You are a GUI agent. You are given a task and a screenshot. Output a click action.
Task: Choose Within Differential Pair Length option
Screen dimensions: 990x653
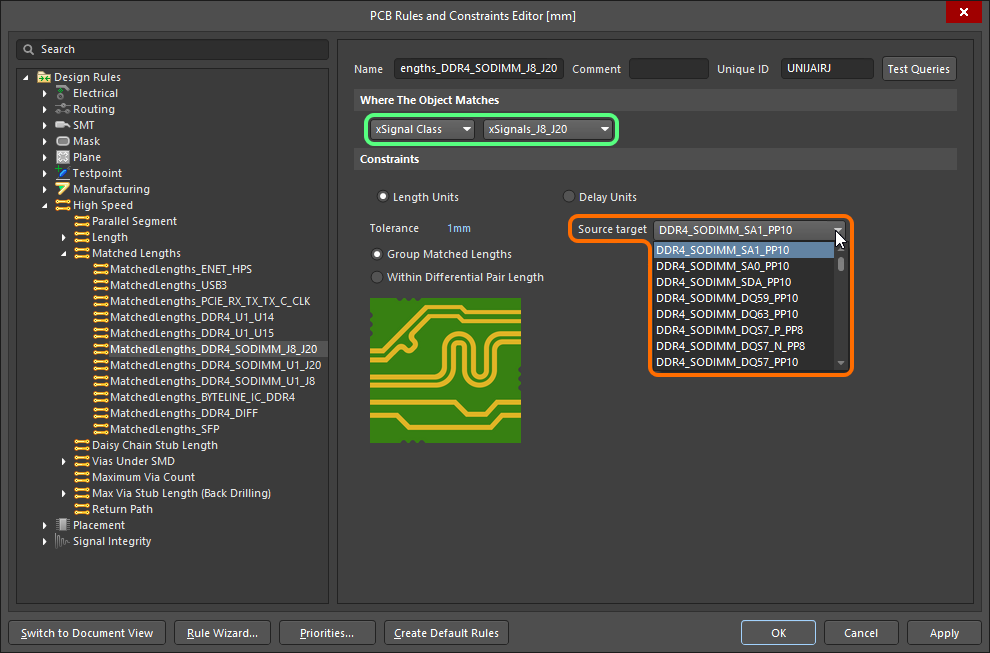[x=377, y=277]
